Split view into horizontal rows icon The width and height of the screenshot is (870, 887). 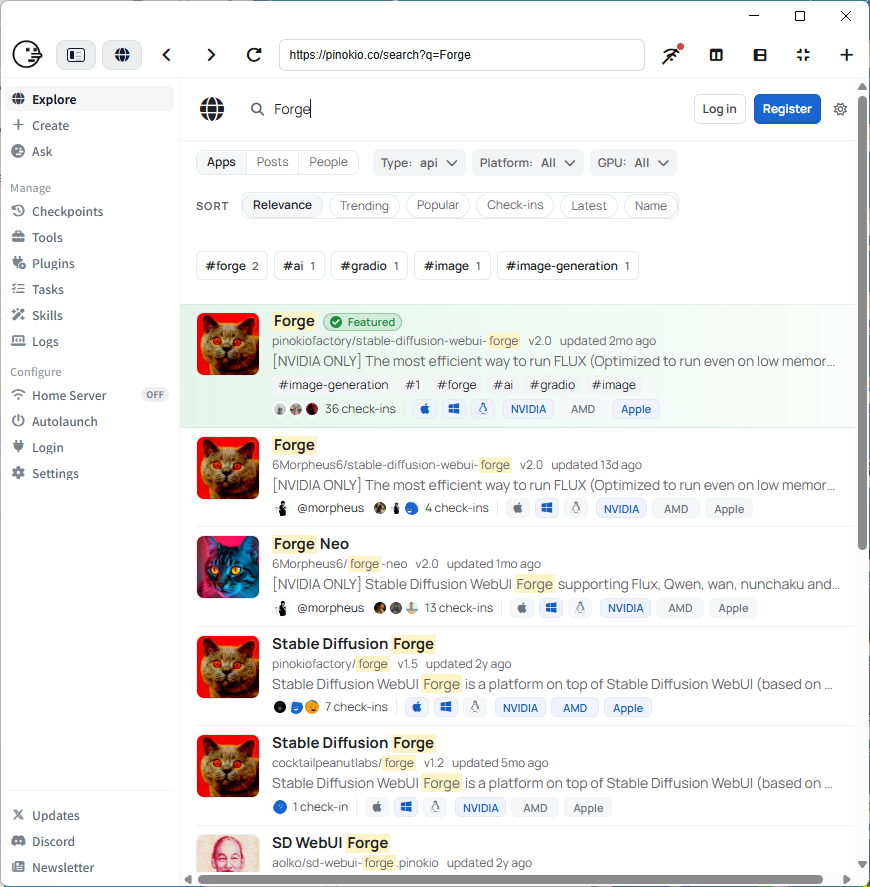(x=760, y=55)
